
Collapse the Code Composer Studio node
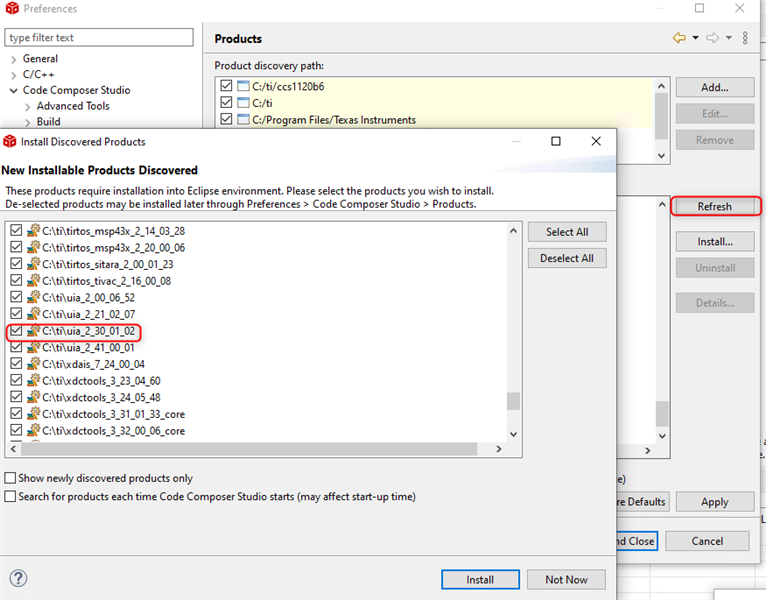14,90
